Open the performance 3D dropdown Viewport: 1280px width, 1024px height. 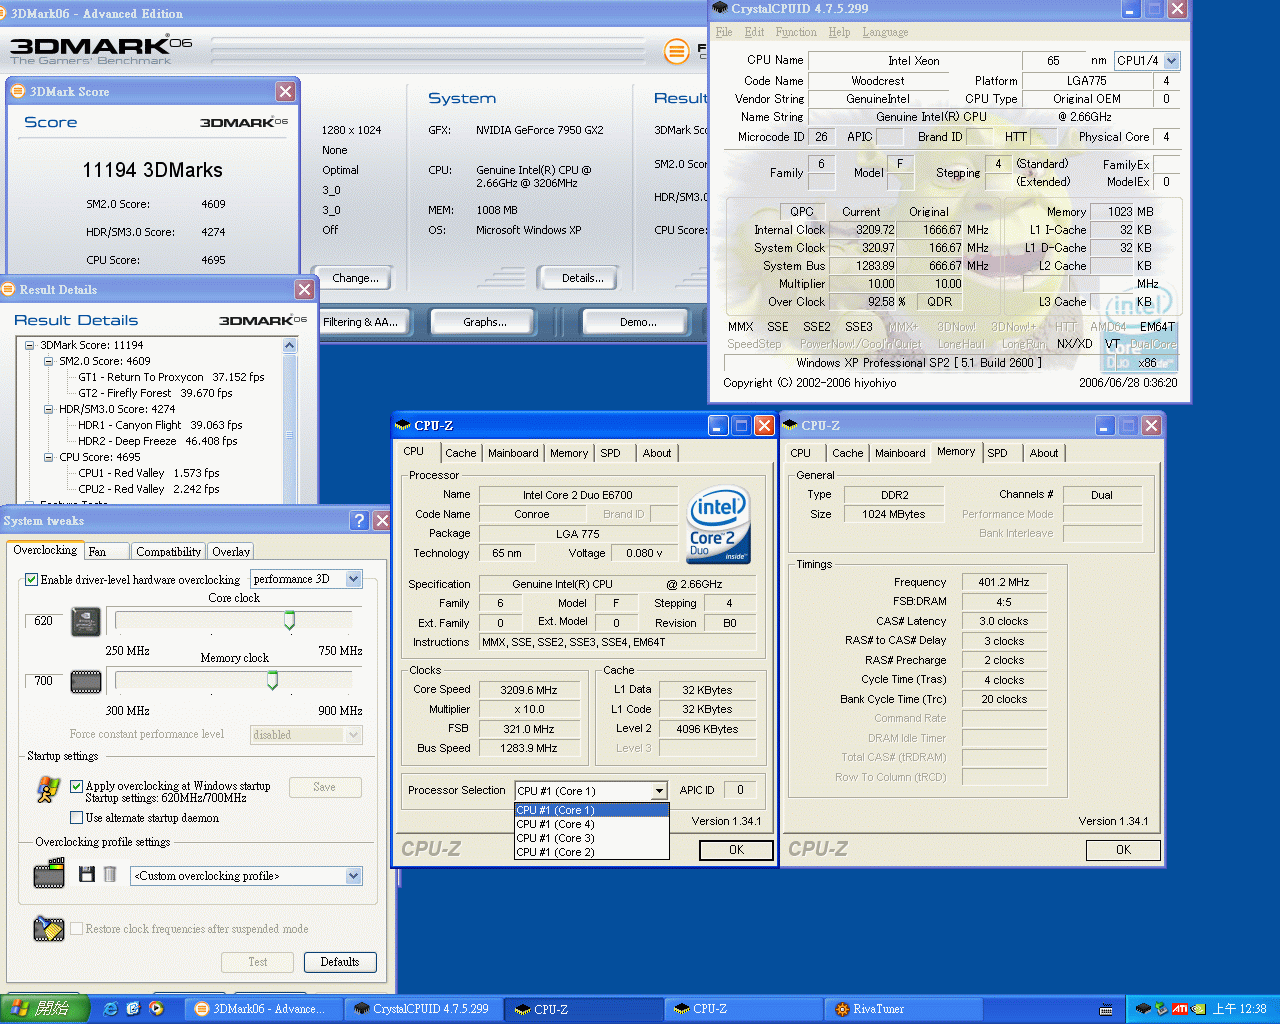[353, 579]
